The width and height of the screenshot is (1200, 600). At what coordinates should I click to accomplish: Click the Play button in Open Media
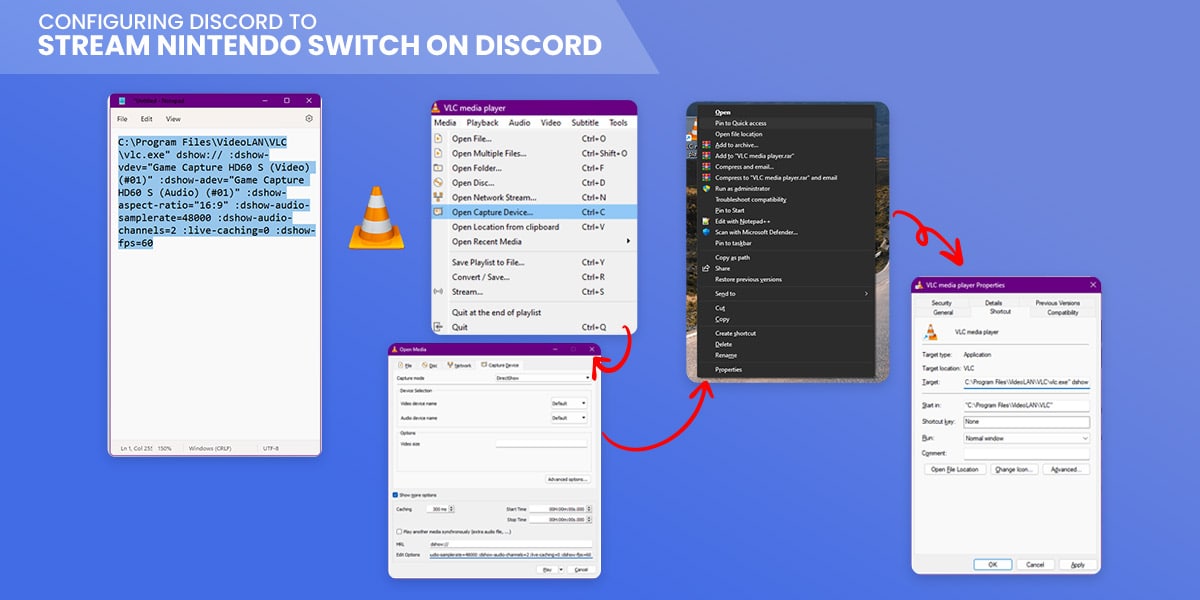pos(545,569)
